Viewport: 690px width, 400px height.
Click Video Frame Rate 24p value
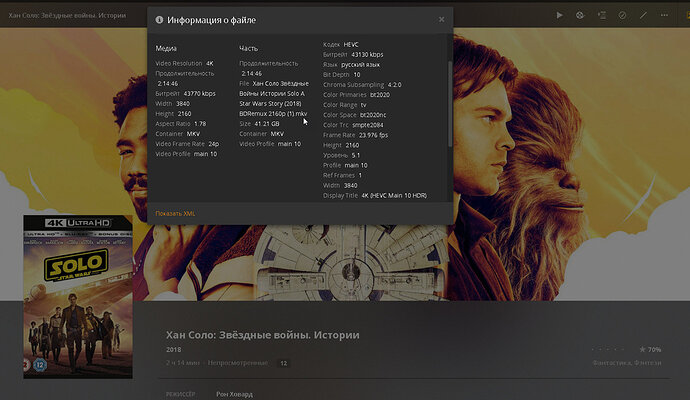(x=213, y=144)
